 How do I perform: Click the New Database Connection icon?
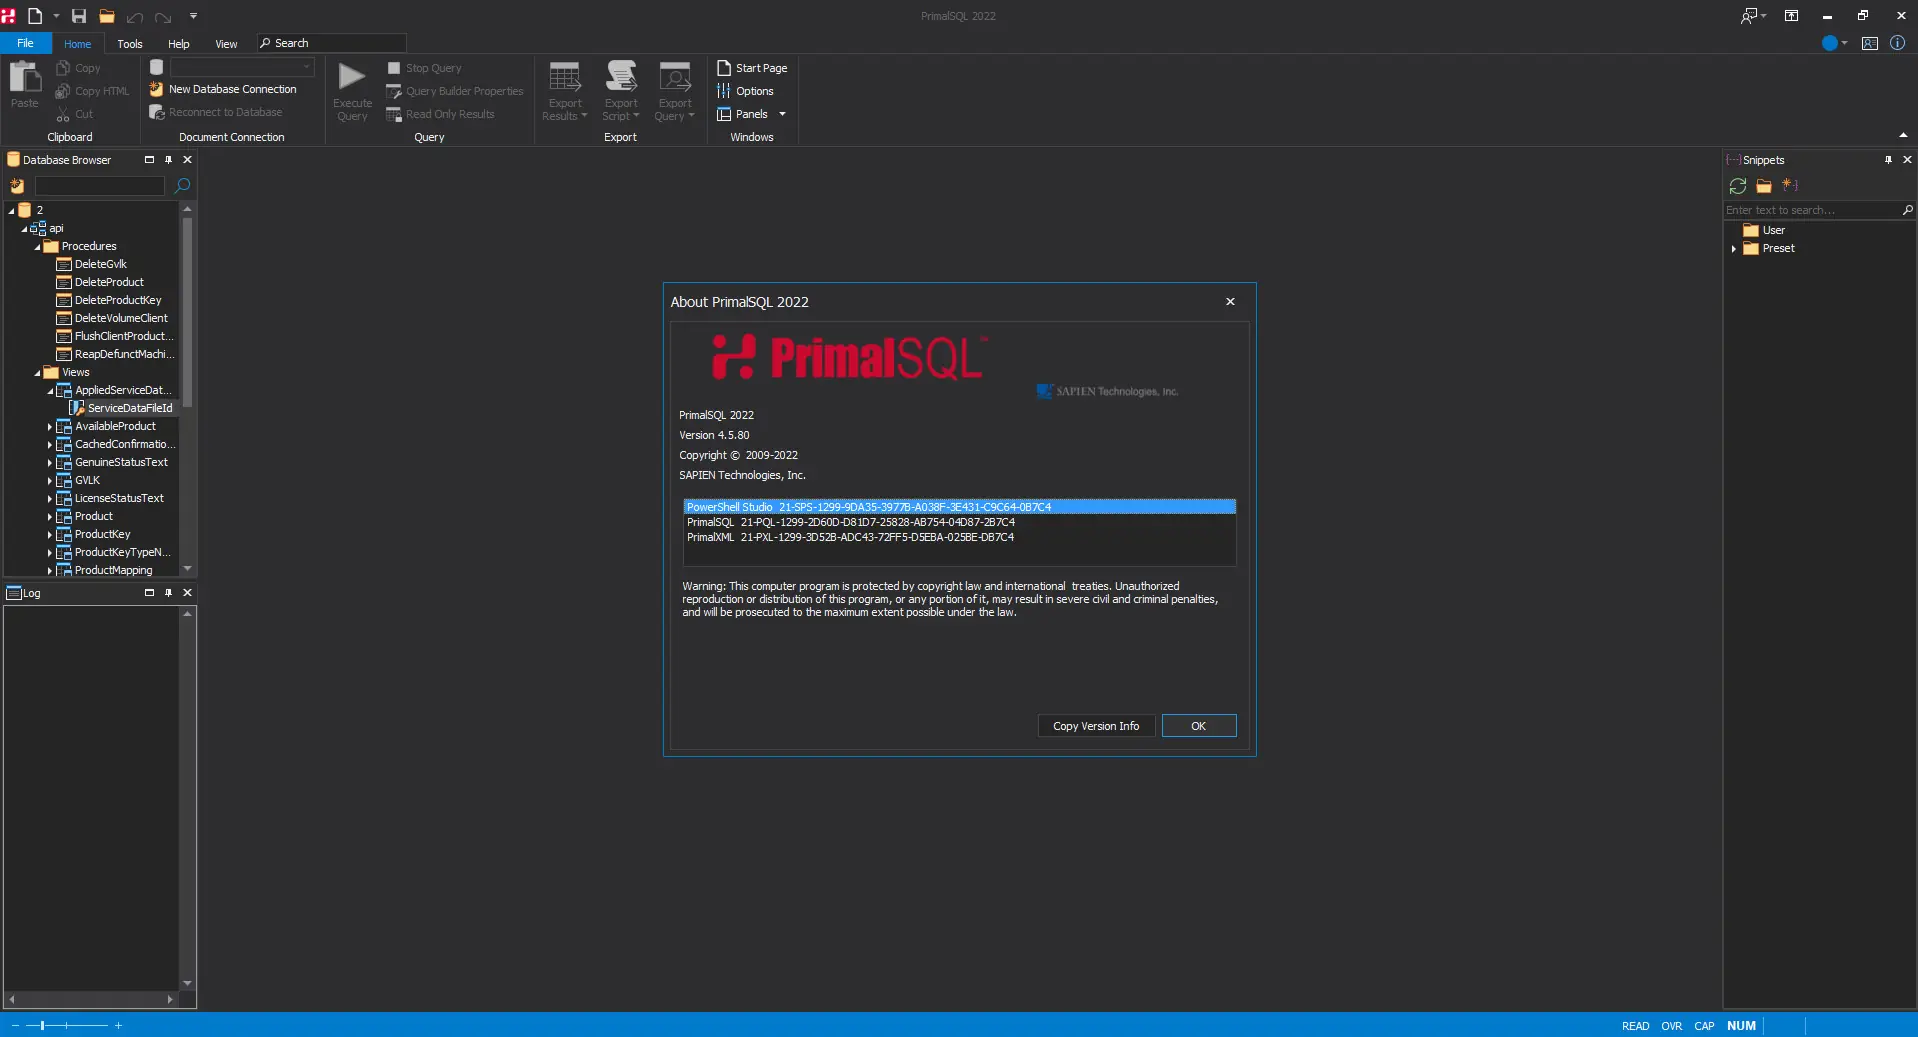[x=157, y=89]
